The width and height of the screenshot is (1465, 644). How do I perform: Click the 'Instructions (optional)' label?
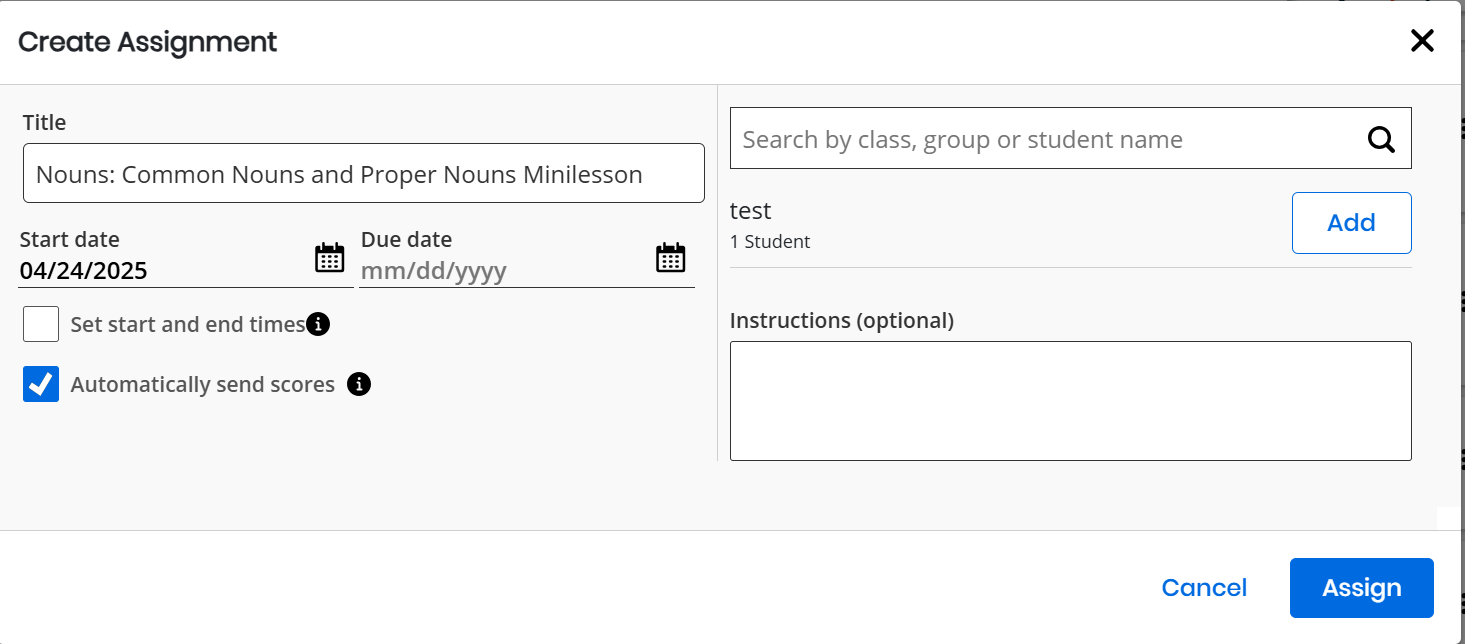point(841,321)
